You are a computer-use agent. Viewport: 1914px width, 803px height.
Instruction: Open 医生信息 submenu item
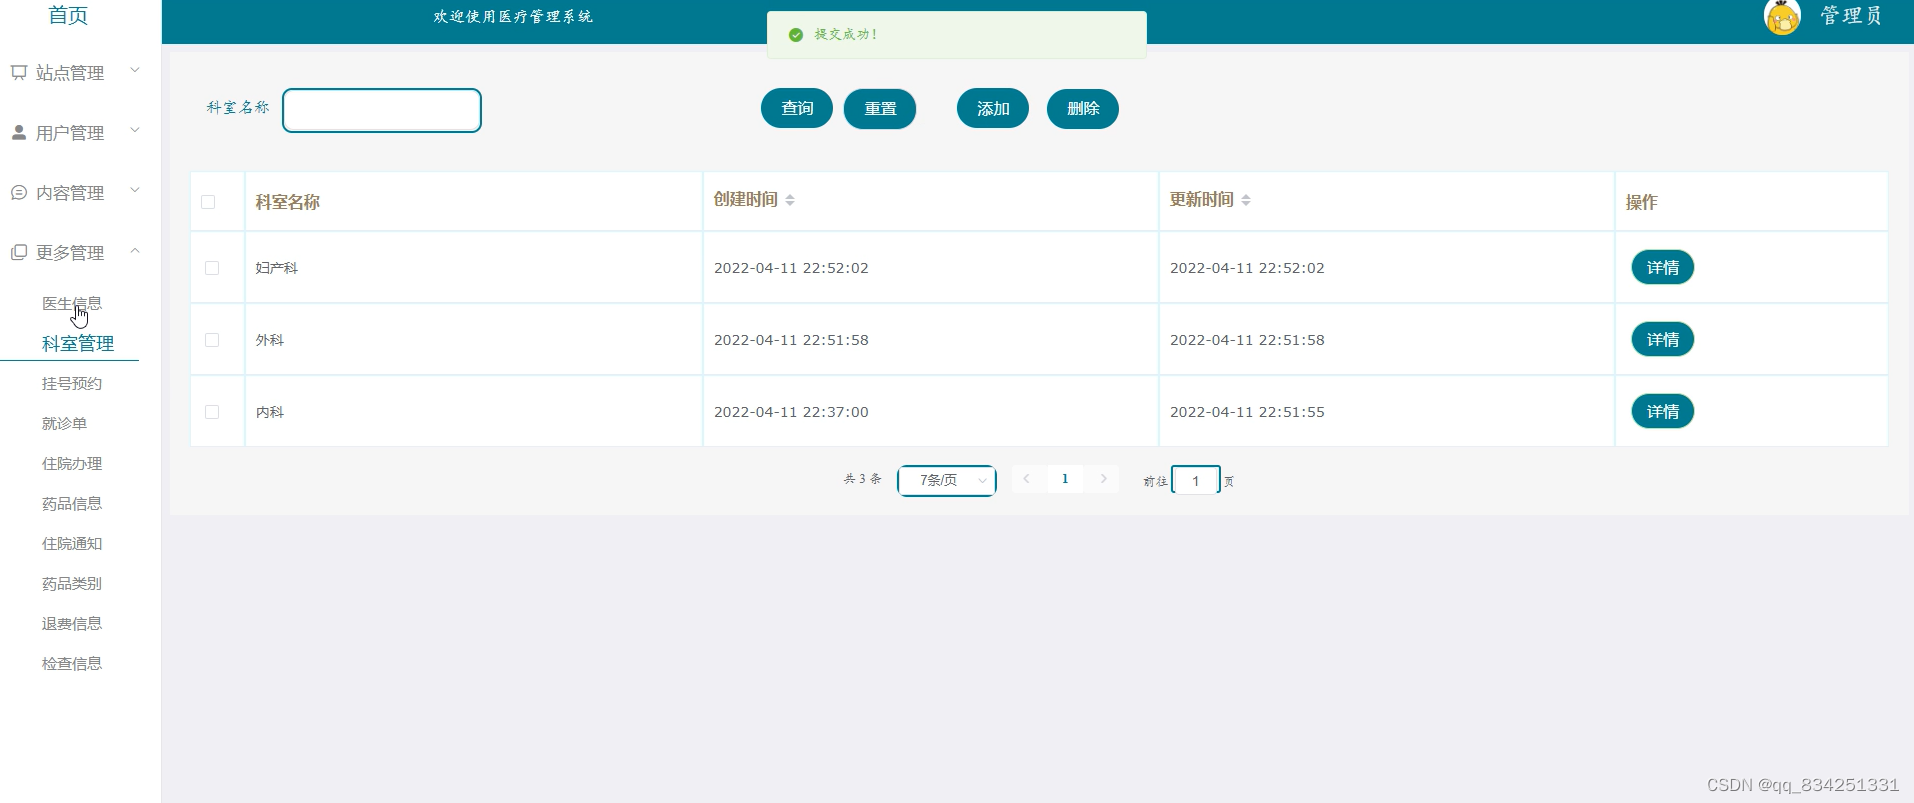(x=72, y=303)
